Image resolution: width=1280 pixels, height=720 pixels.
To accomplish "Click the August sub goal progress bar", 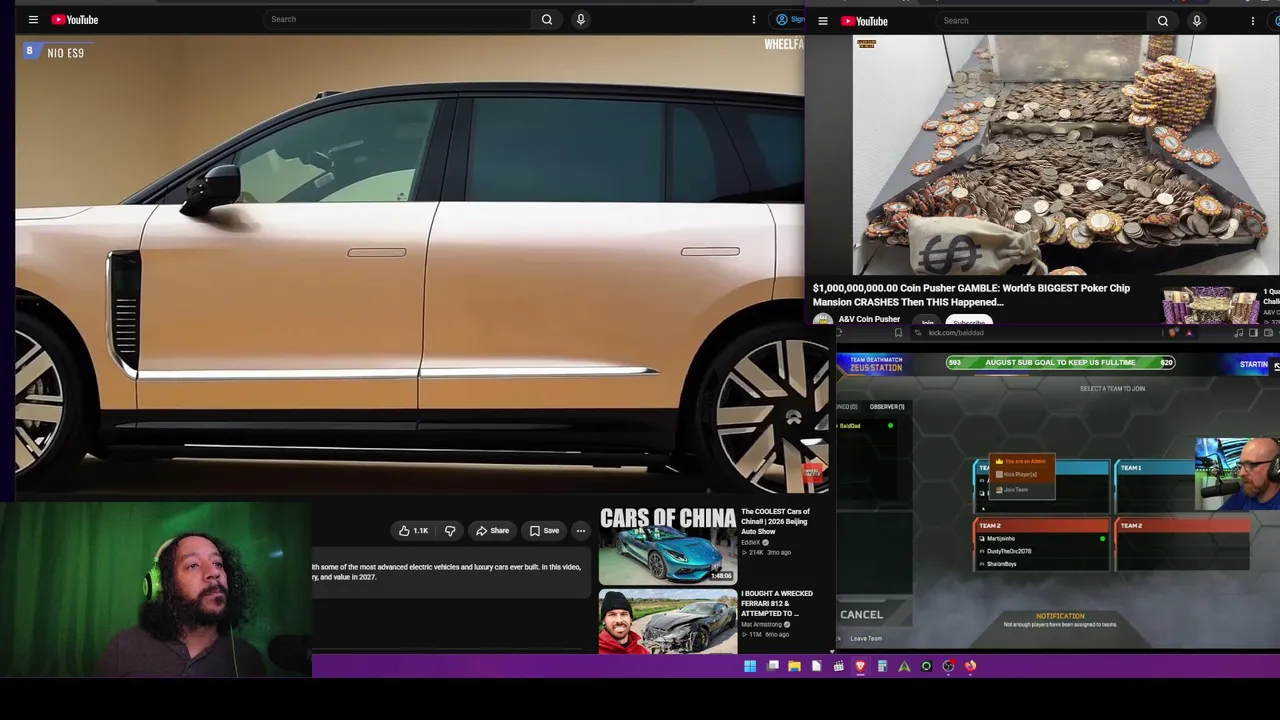I will pyautogui.click(x=1060, y=362).
